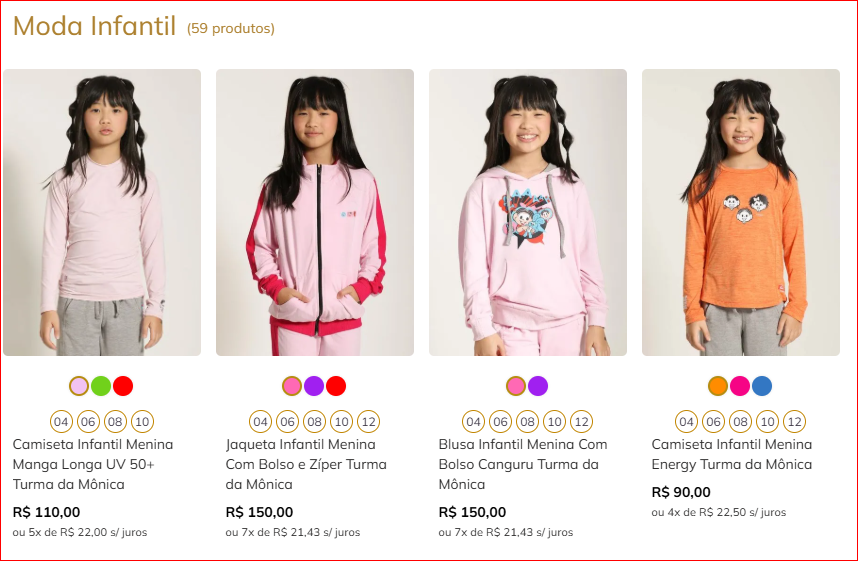858x561 pixels.
Task: Choose size 04 for UV 50+ camiseta
Action: coord(61,422)
